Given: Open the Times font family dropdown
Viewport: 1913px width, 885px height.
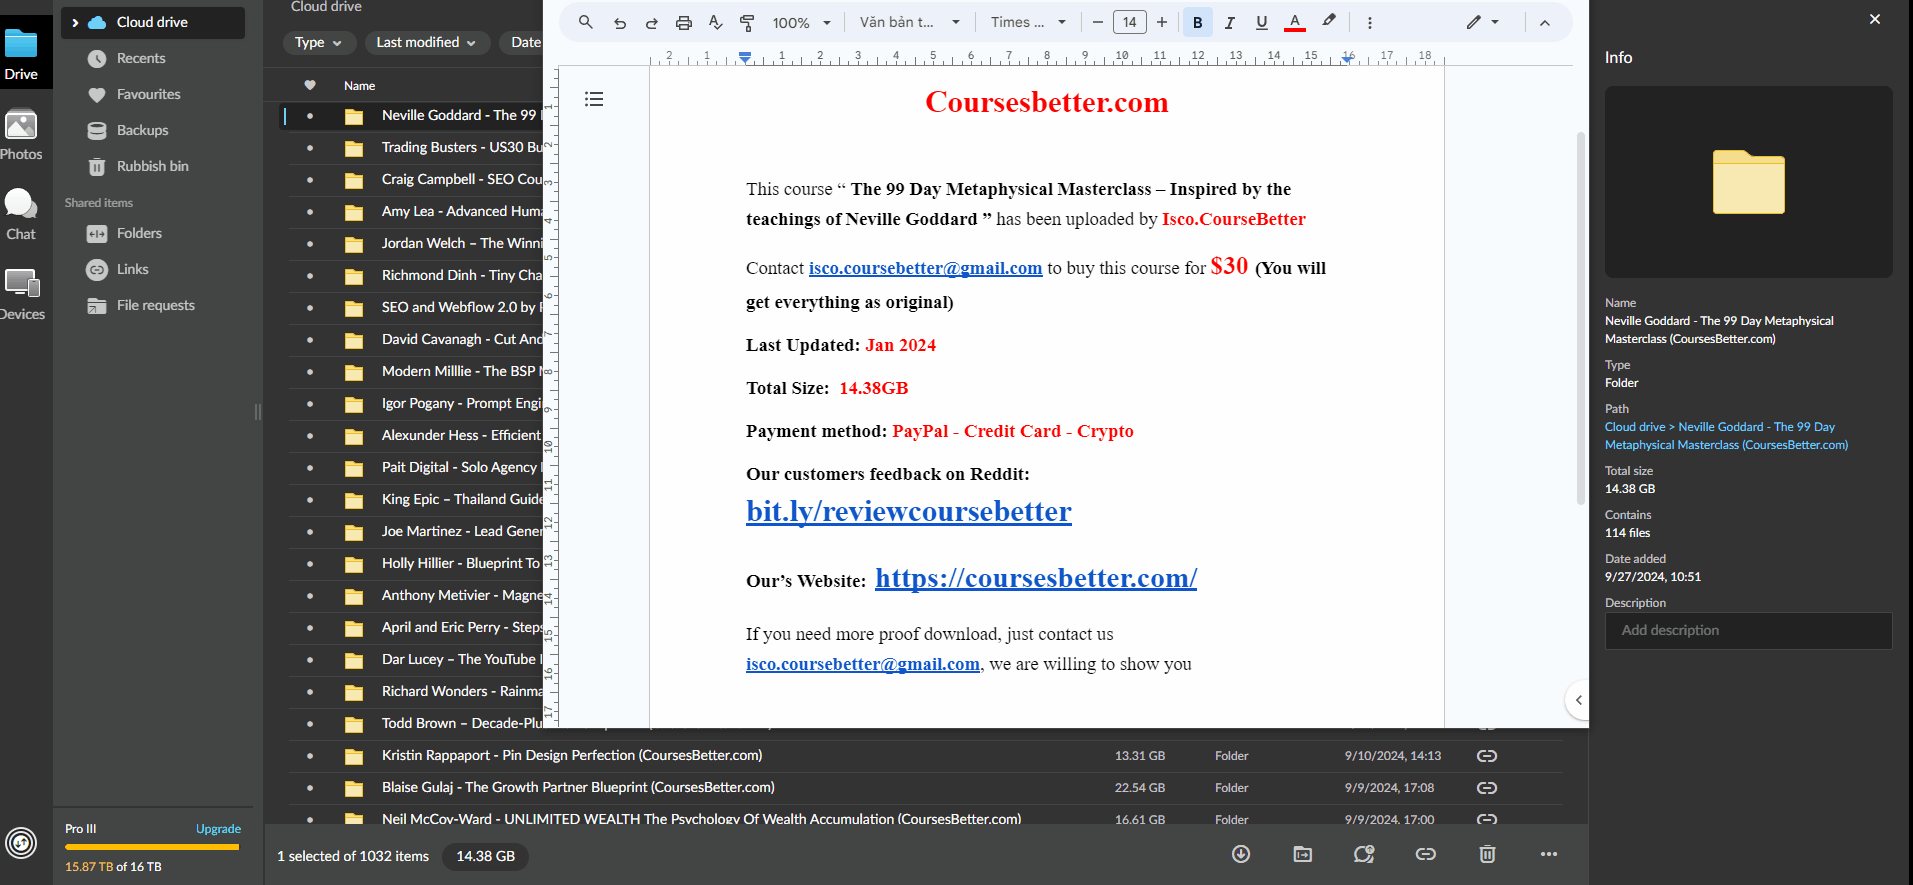Looking at the screenshot, I should click(1029, 22).
